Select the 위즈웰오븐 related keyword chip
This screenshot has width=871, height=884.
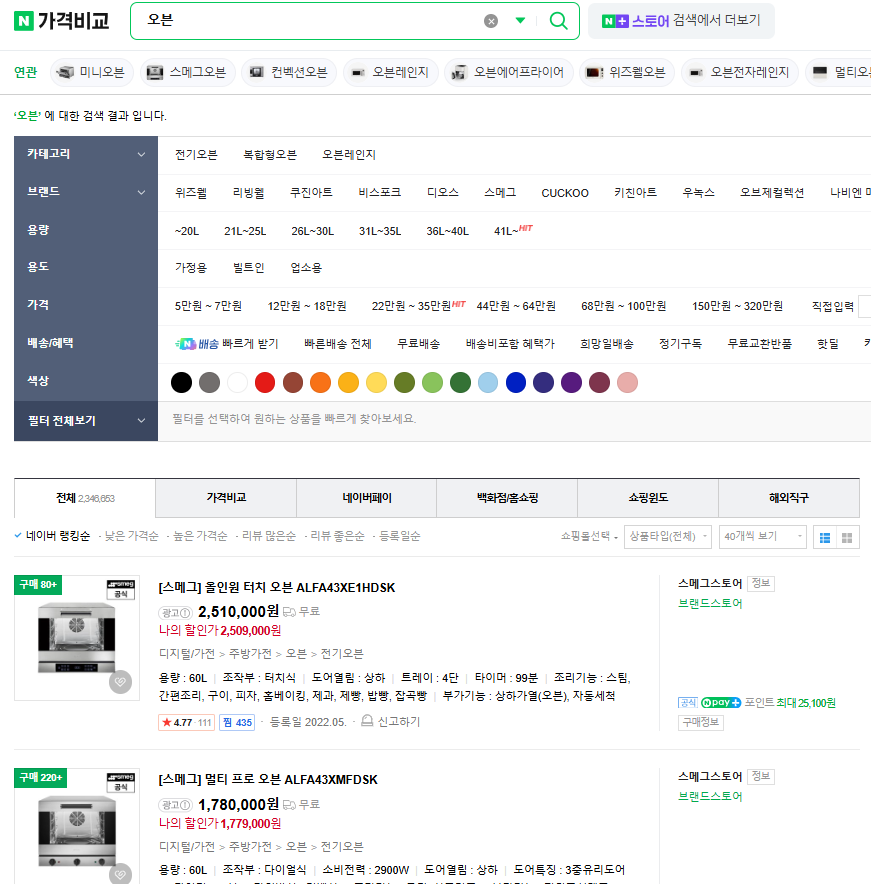pyautogui.click(x=627, y=72)
